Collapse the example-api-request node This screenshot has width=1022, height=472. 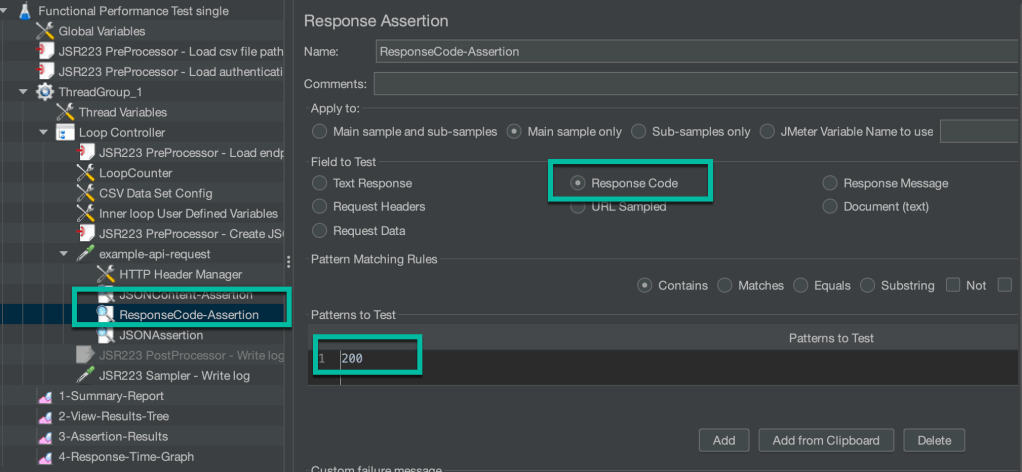(x=65, y=254)
